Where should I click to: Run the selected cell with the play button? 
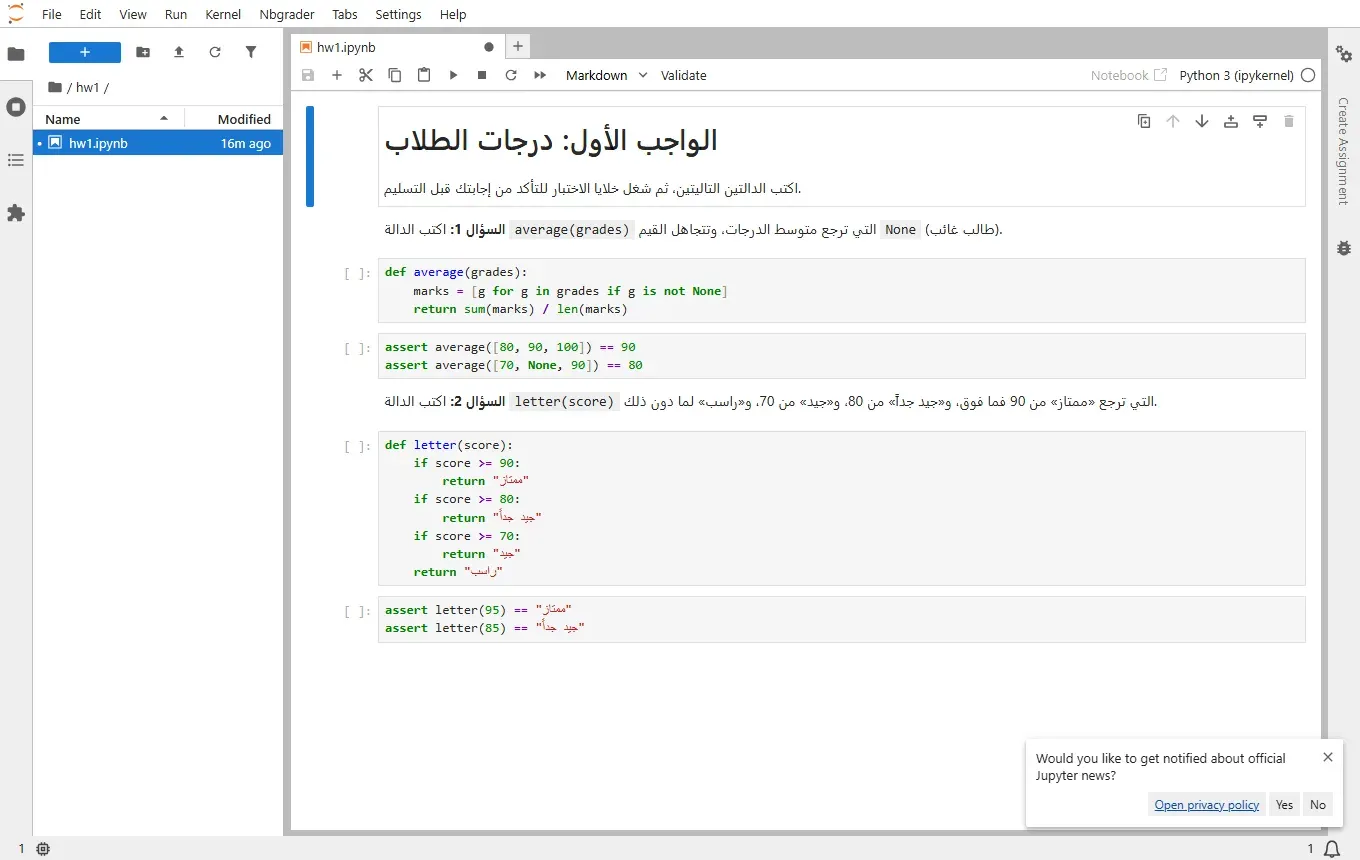point(453,75)
